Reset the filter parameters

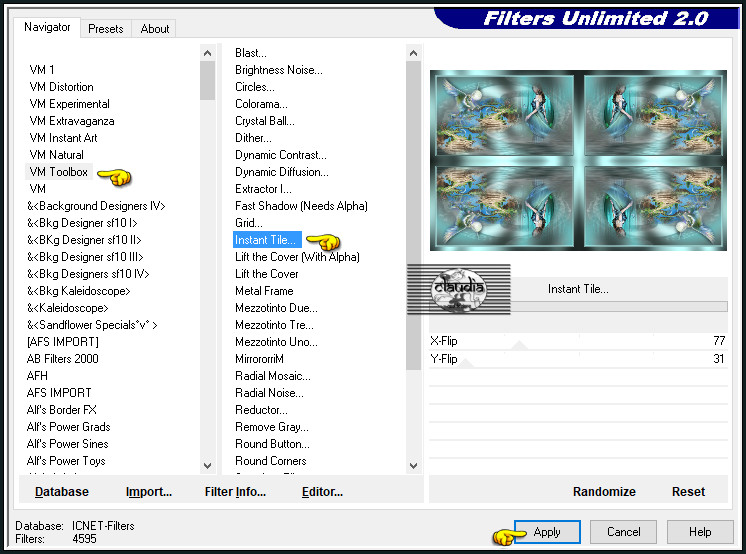(x=688, y=492)
